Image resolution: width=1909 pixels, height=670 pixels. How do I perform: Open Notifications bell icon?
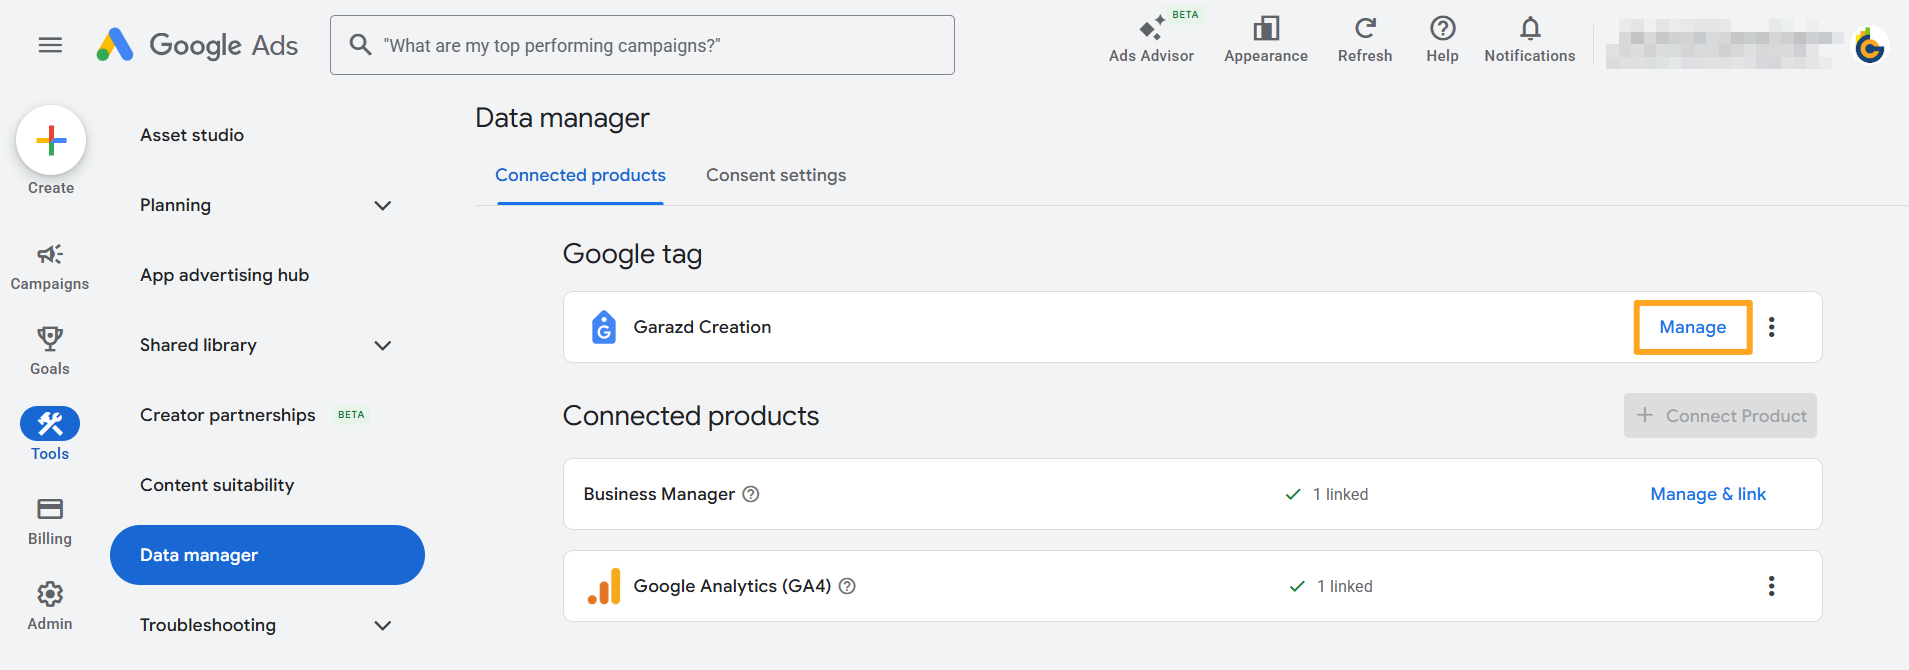pyautogui.click(x=1529, y=29)
